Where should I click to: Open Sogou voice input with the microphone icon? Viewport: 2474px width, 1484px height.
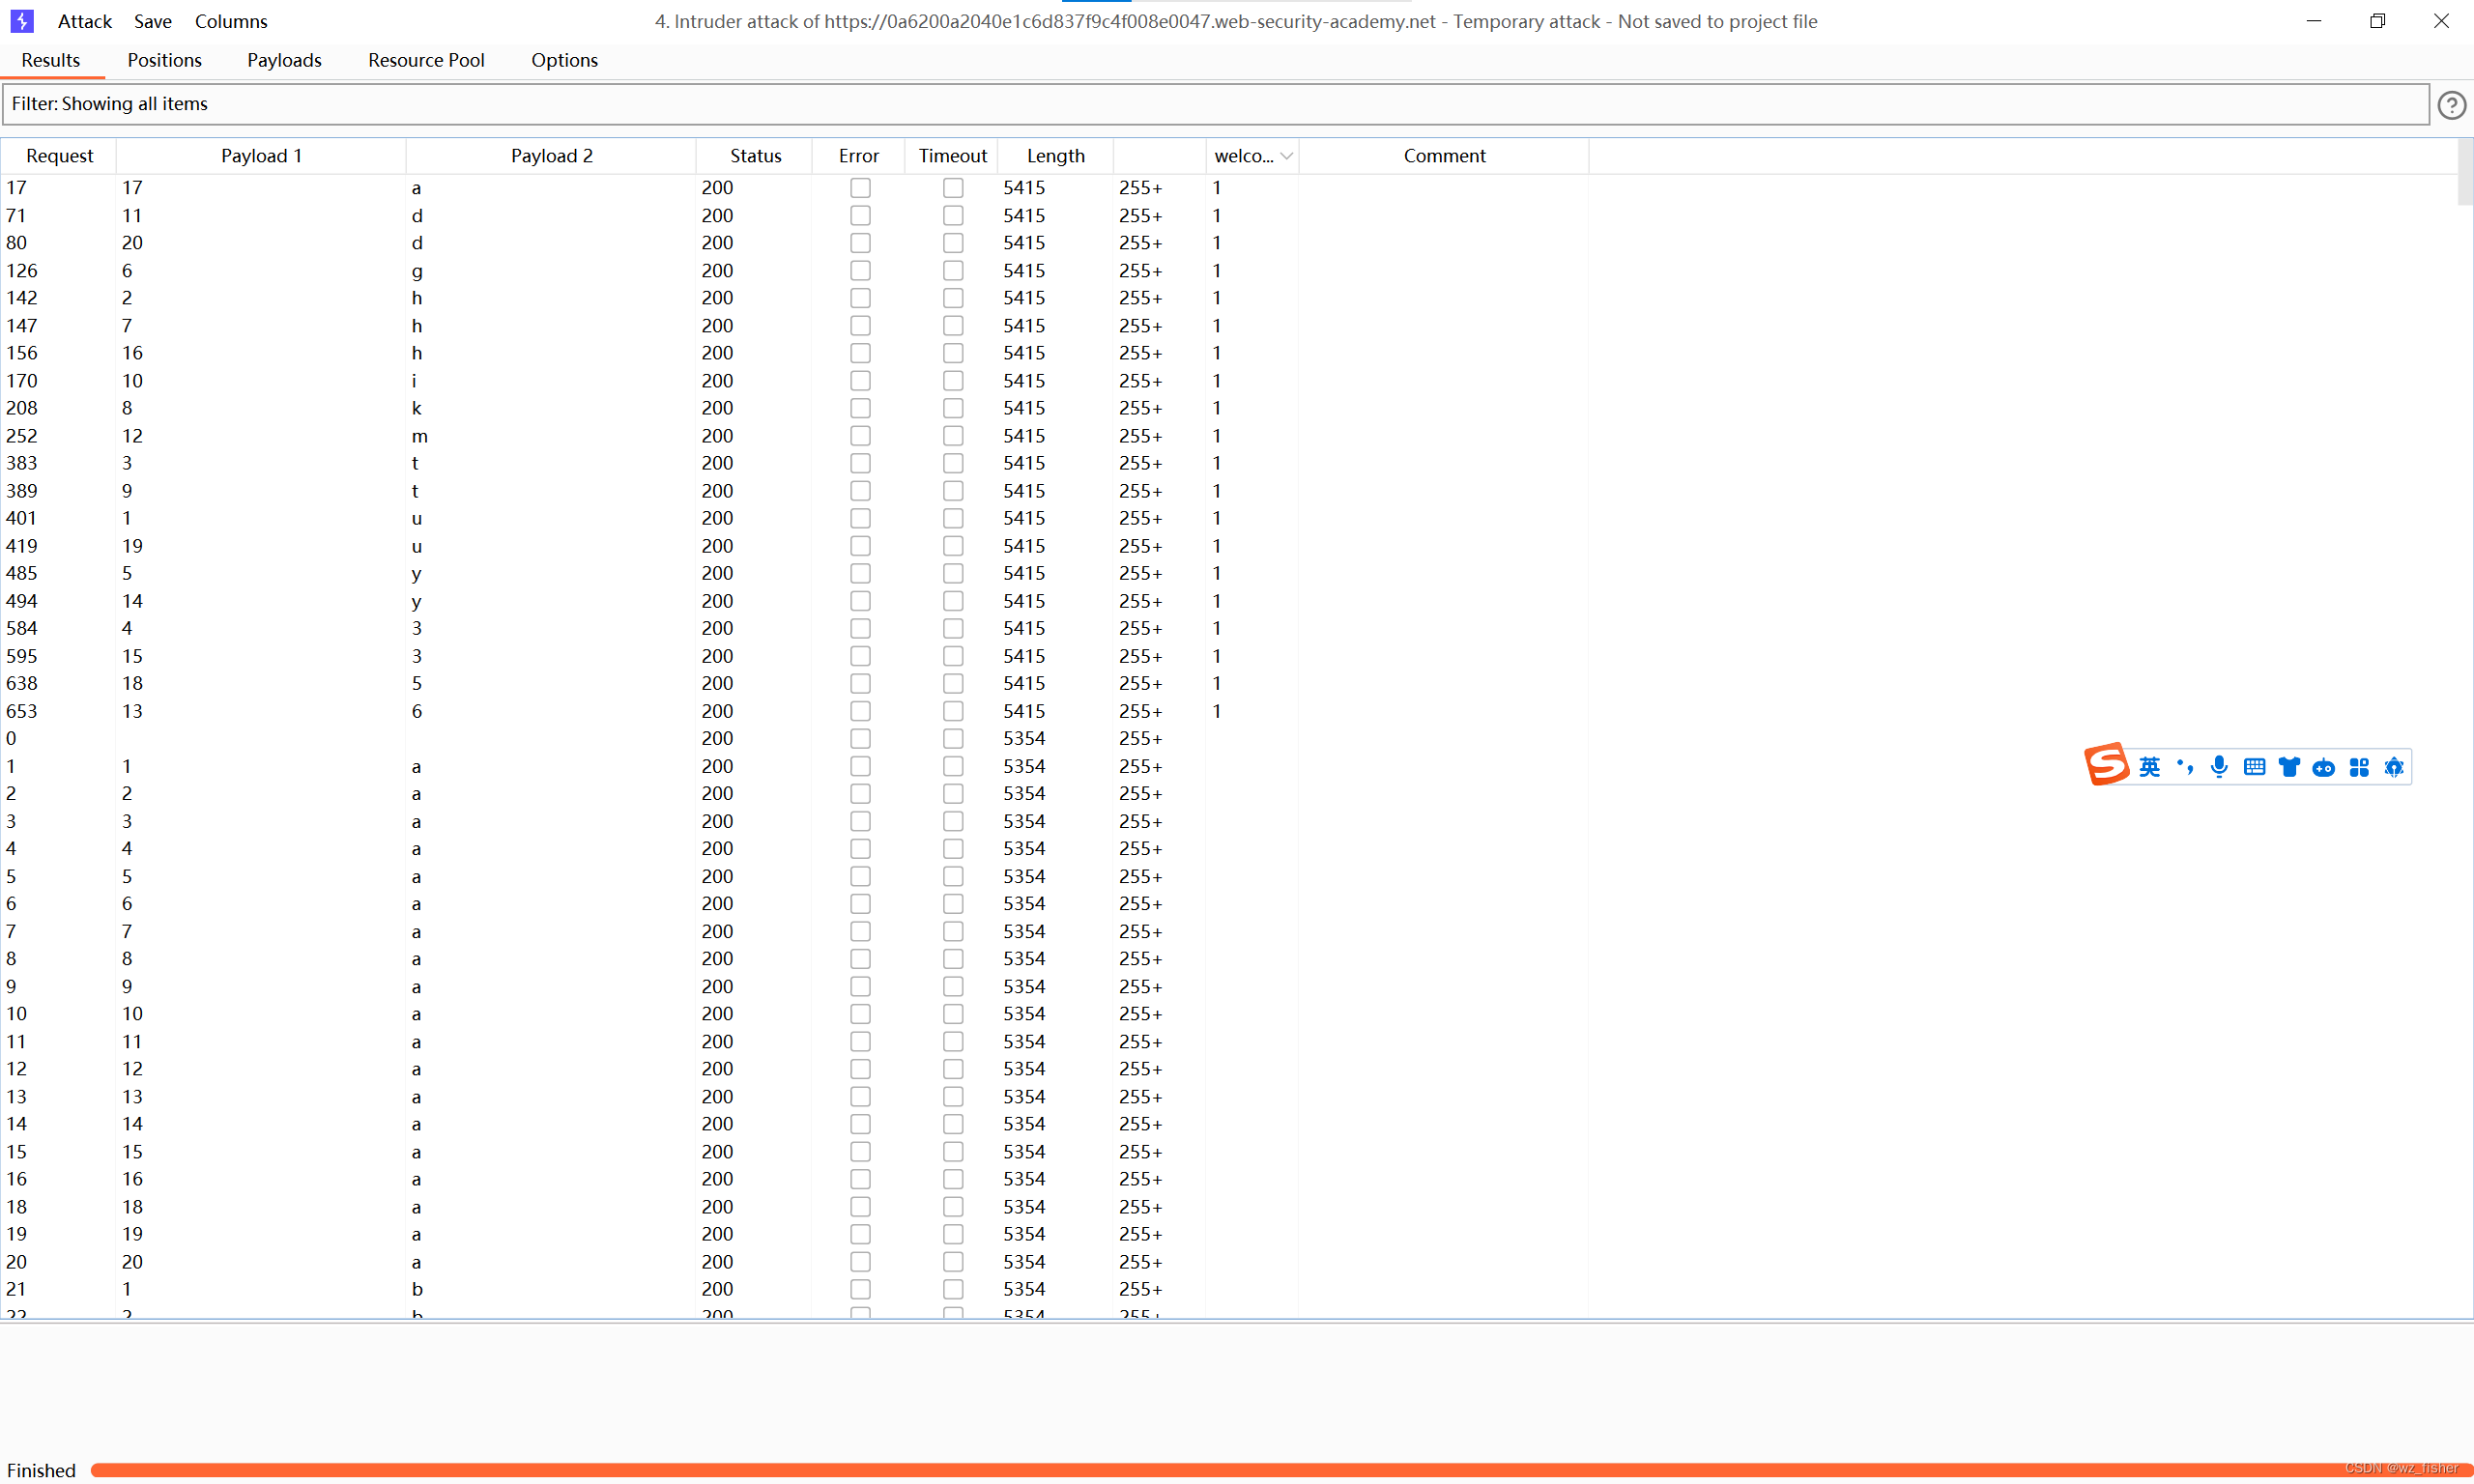pos(2219,766)
